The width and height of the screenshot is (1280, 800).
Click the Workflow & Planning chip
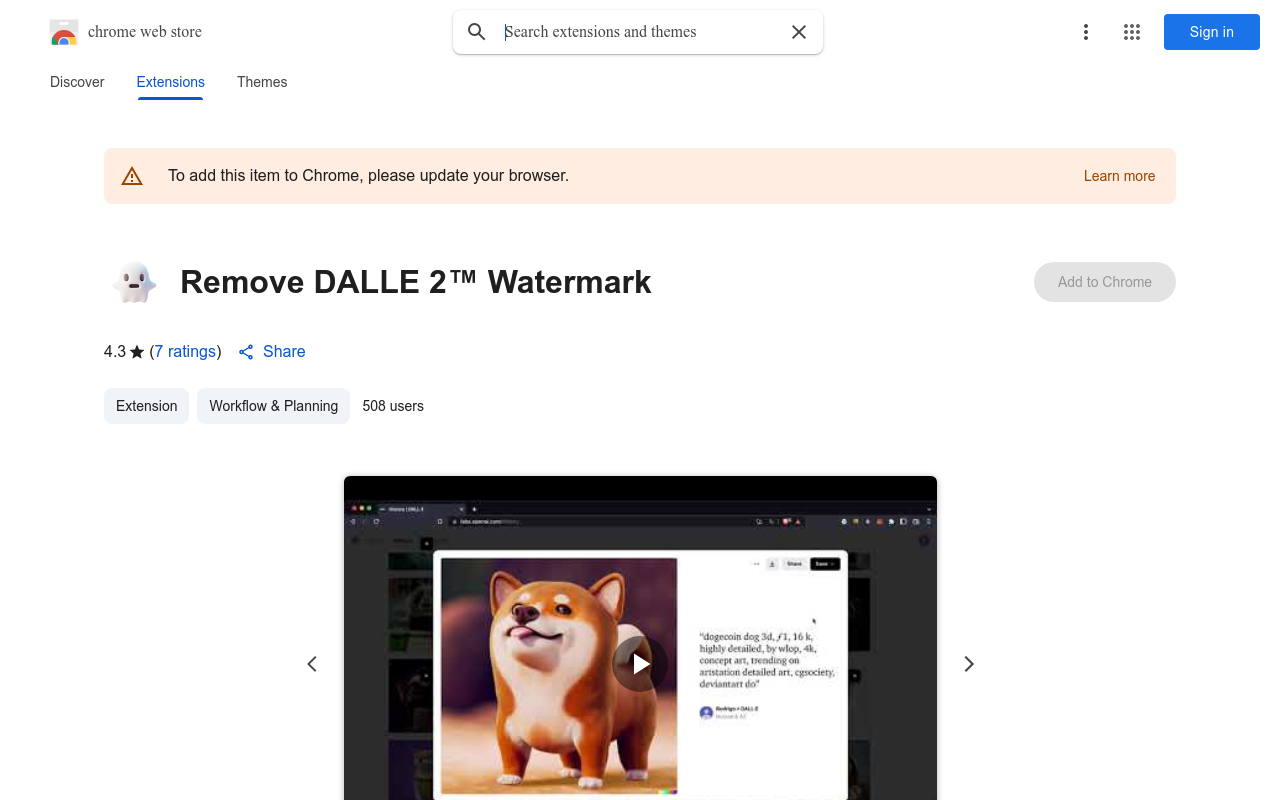coord(273,406)
